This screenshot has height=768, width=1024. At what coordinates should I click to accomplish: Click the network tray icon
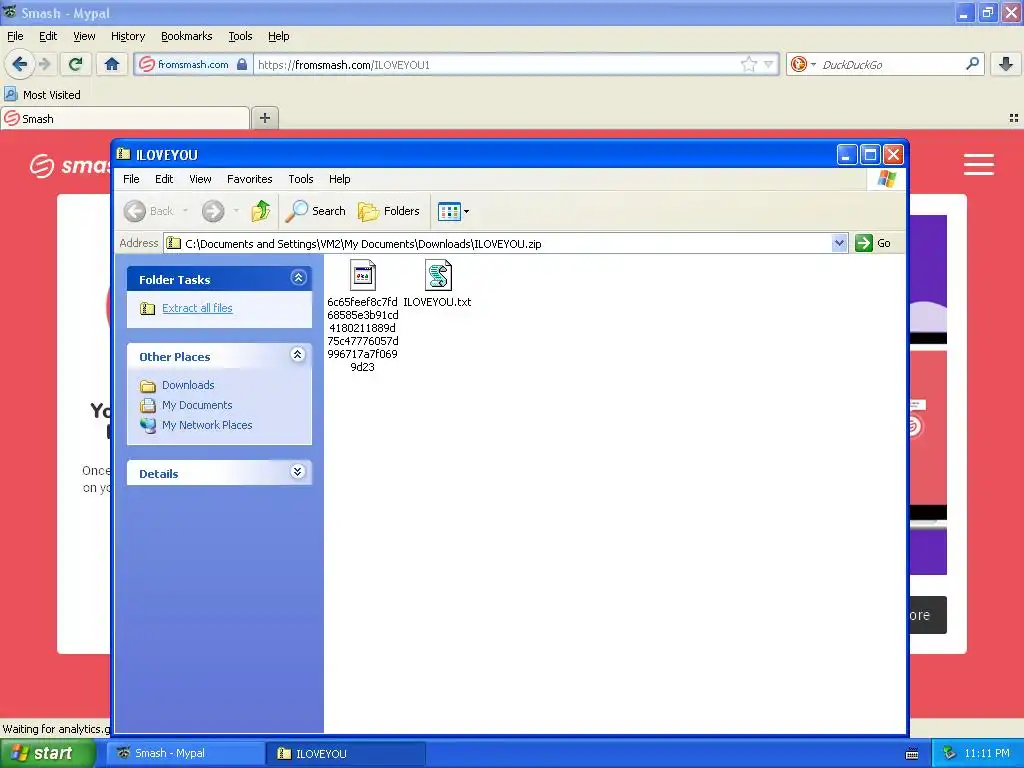[949, 754]
